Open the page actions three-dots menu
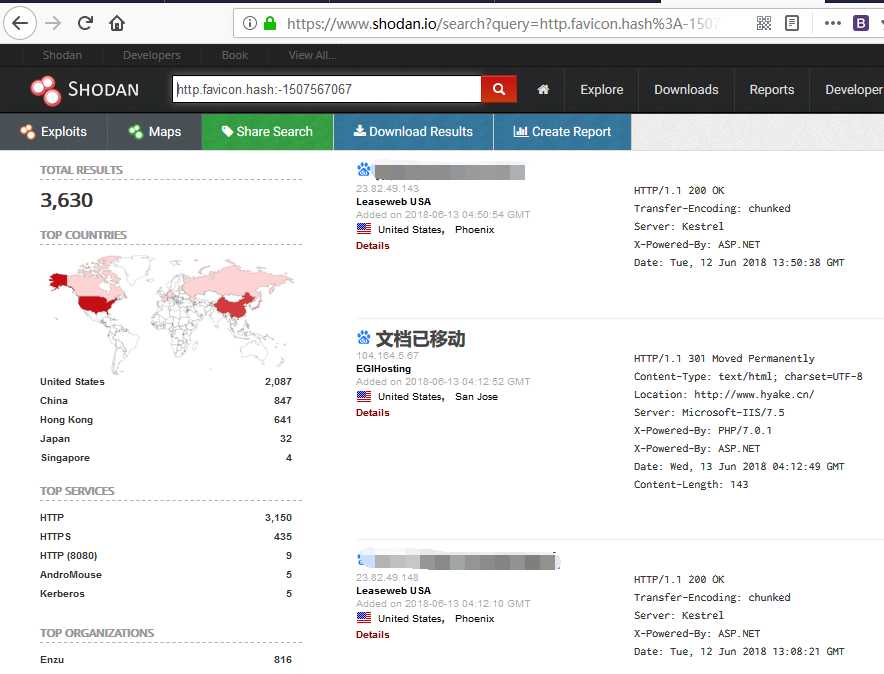Viewport: 884px width, 674px height. point(833,23)
